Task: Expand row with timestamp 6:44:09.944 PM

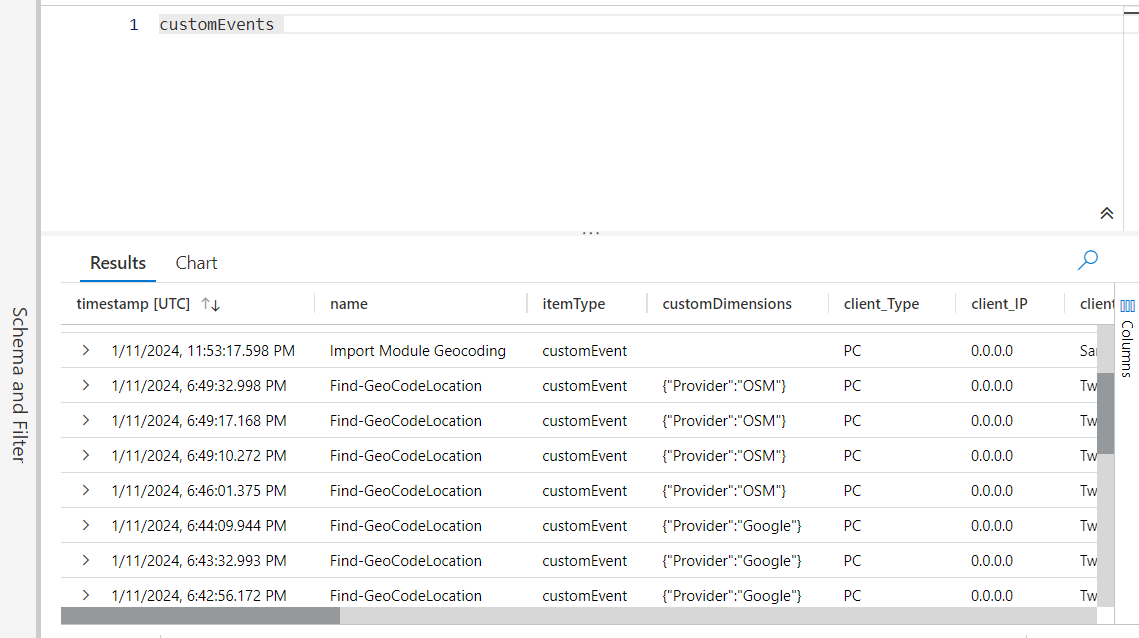Action: click(86, 525)
